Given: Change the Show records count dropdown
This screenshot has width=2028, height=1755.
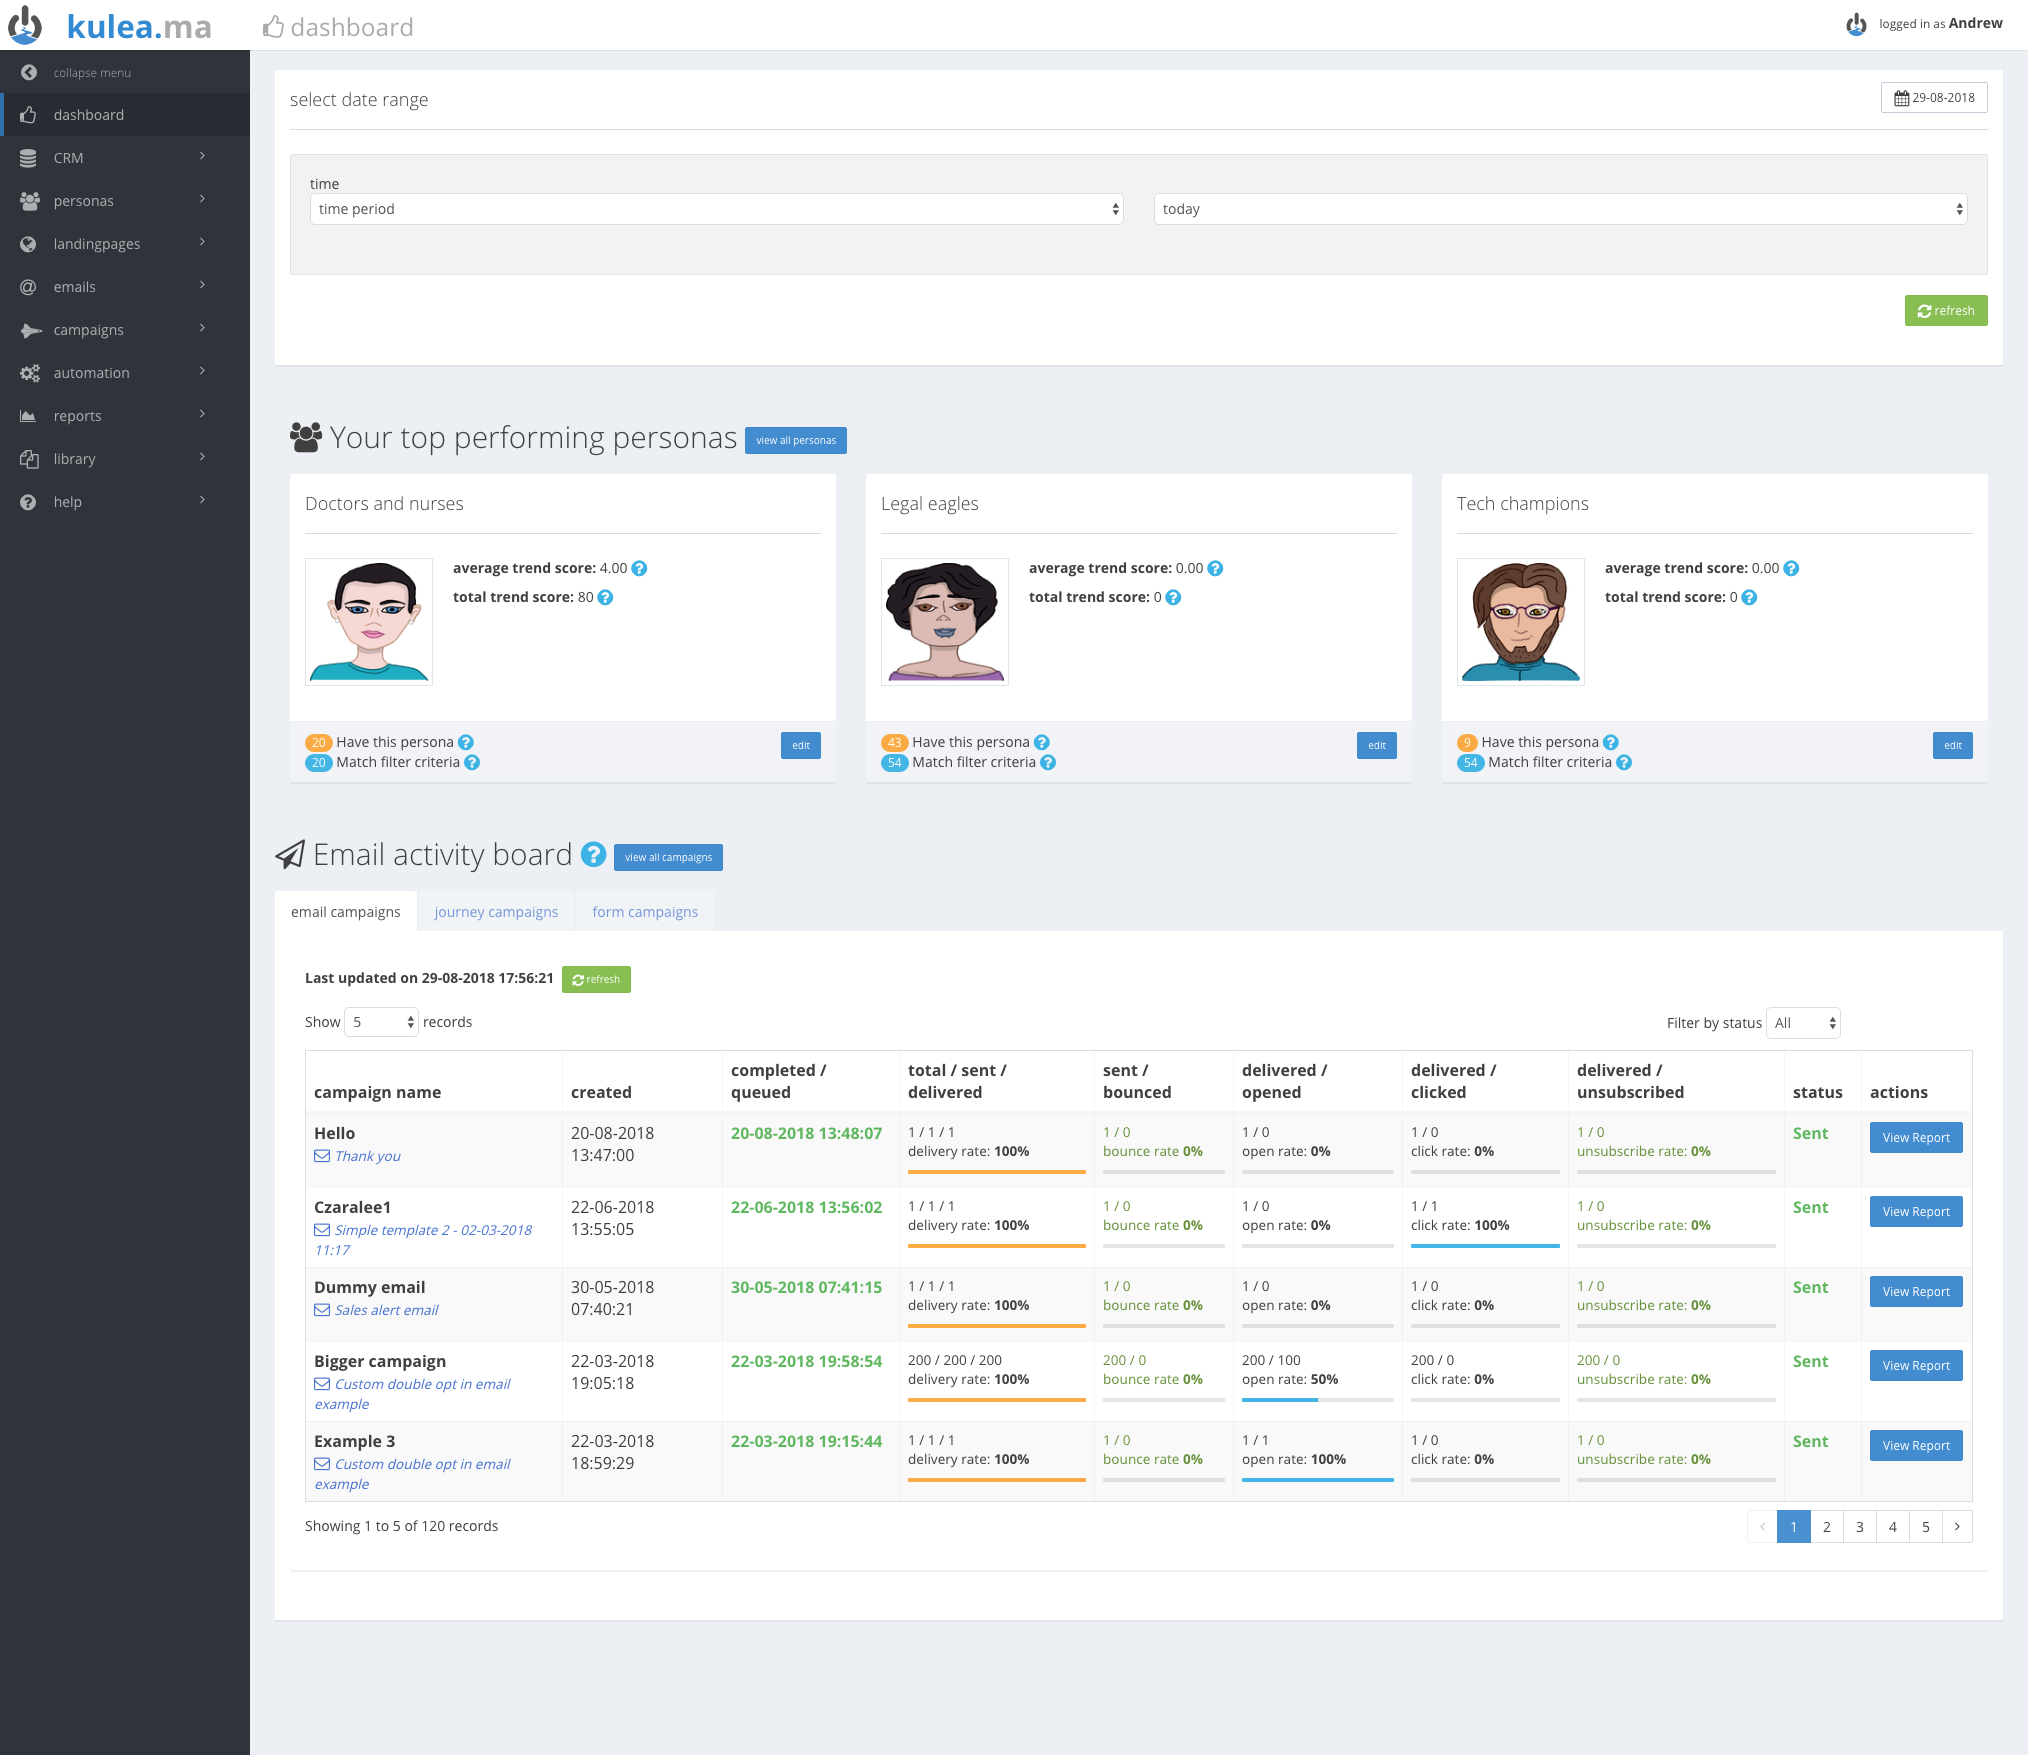Looking at the screenshot, I should pos(381,1022).
